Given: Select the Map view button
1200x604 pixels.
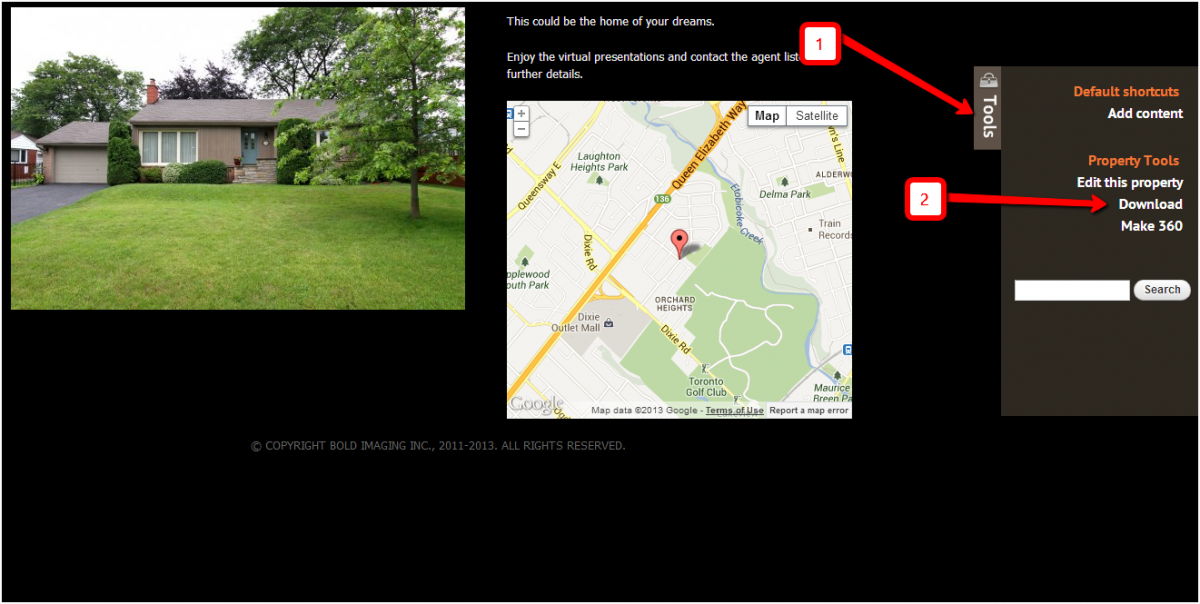Looking at the screenshot, I should coord(767,116).
